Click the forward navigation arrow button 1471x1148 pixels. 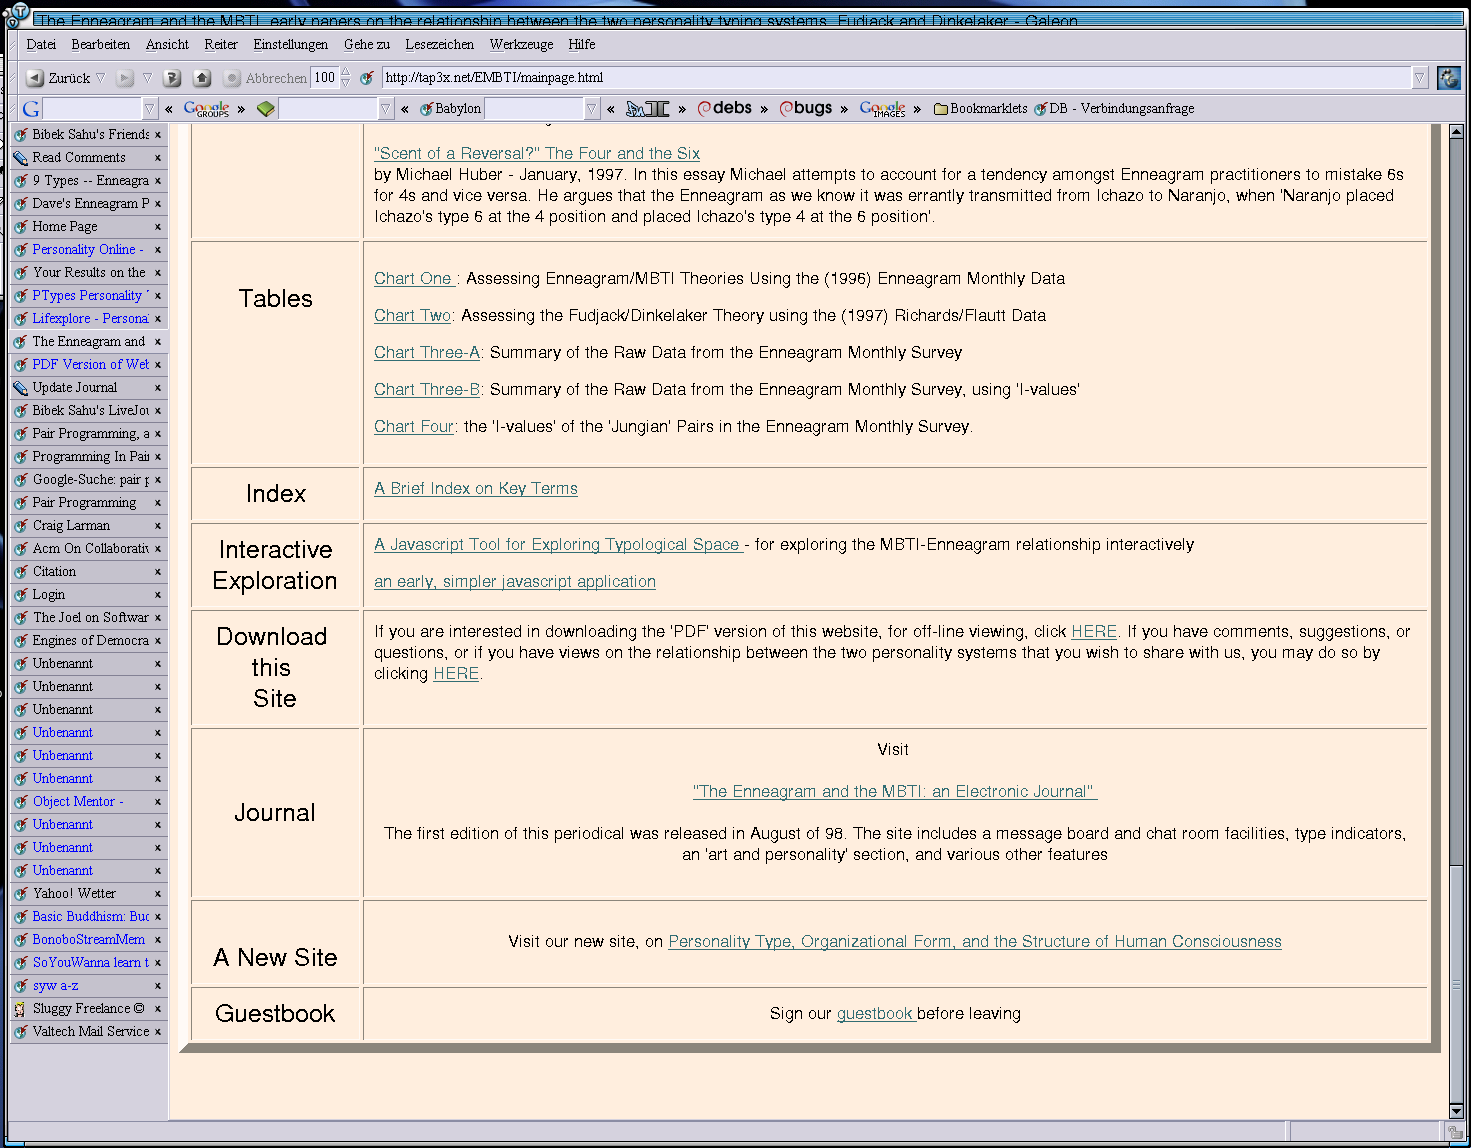(x=124, y=78)
